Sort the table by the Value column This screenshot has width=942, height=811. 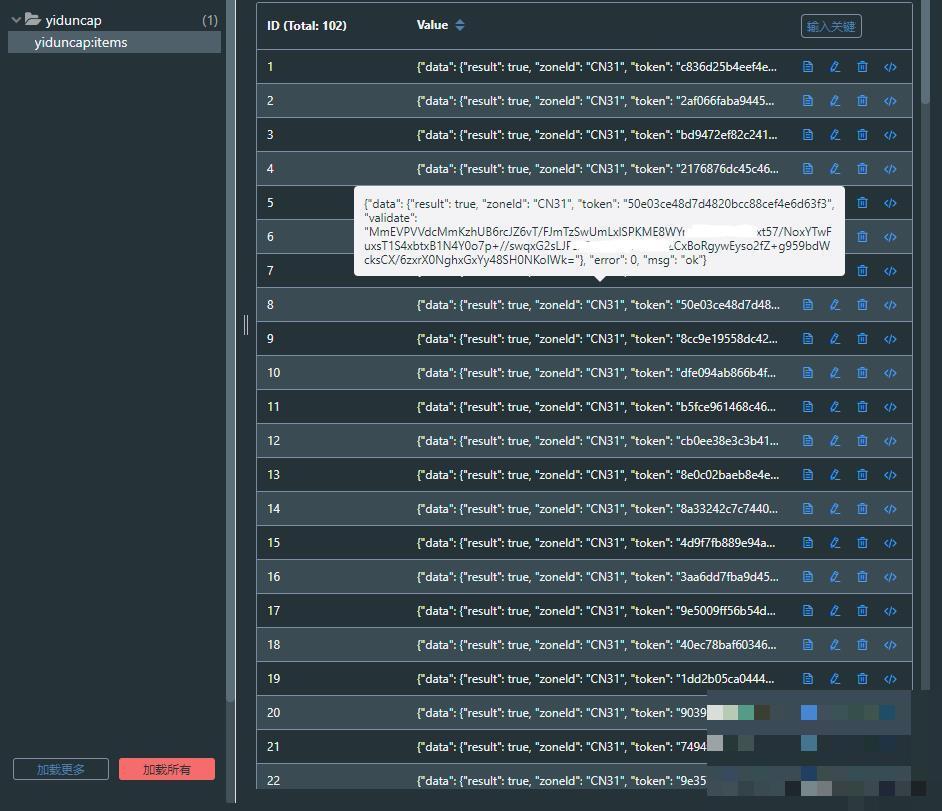click(x=459, y=25)
